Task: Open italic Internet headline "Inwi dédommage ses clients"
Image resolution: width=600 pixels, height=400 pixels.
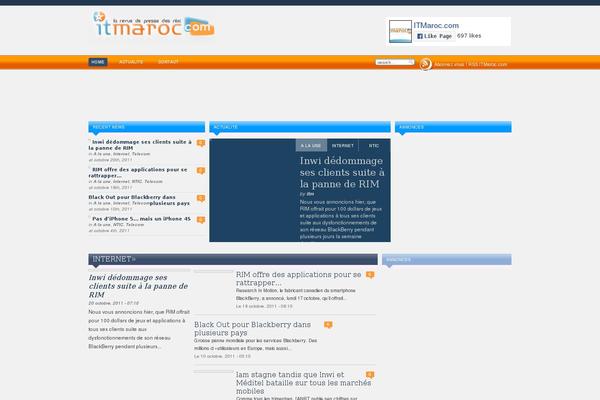Action: 138,286
